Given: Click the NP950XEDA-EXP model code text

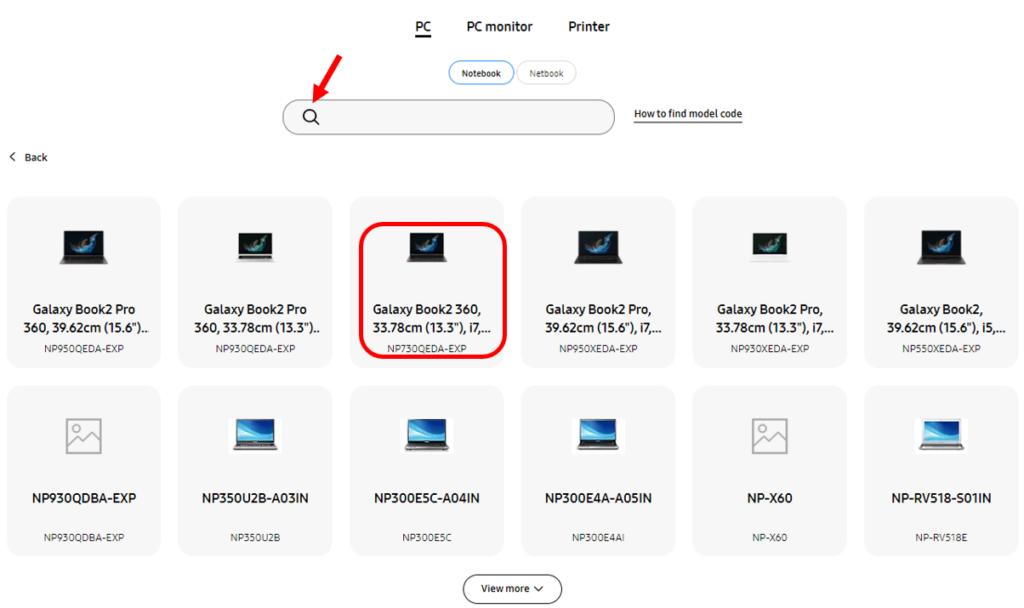Looking at the screenshot, I should click(598, 349).
